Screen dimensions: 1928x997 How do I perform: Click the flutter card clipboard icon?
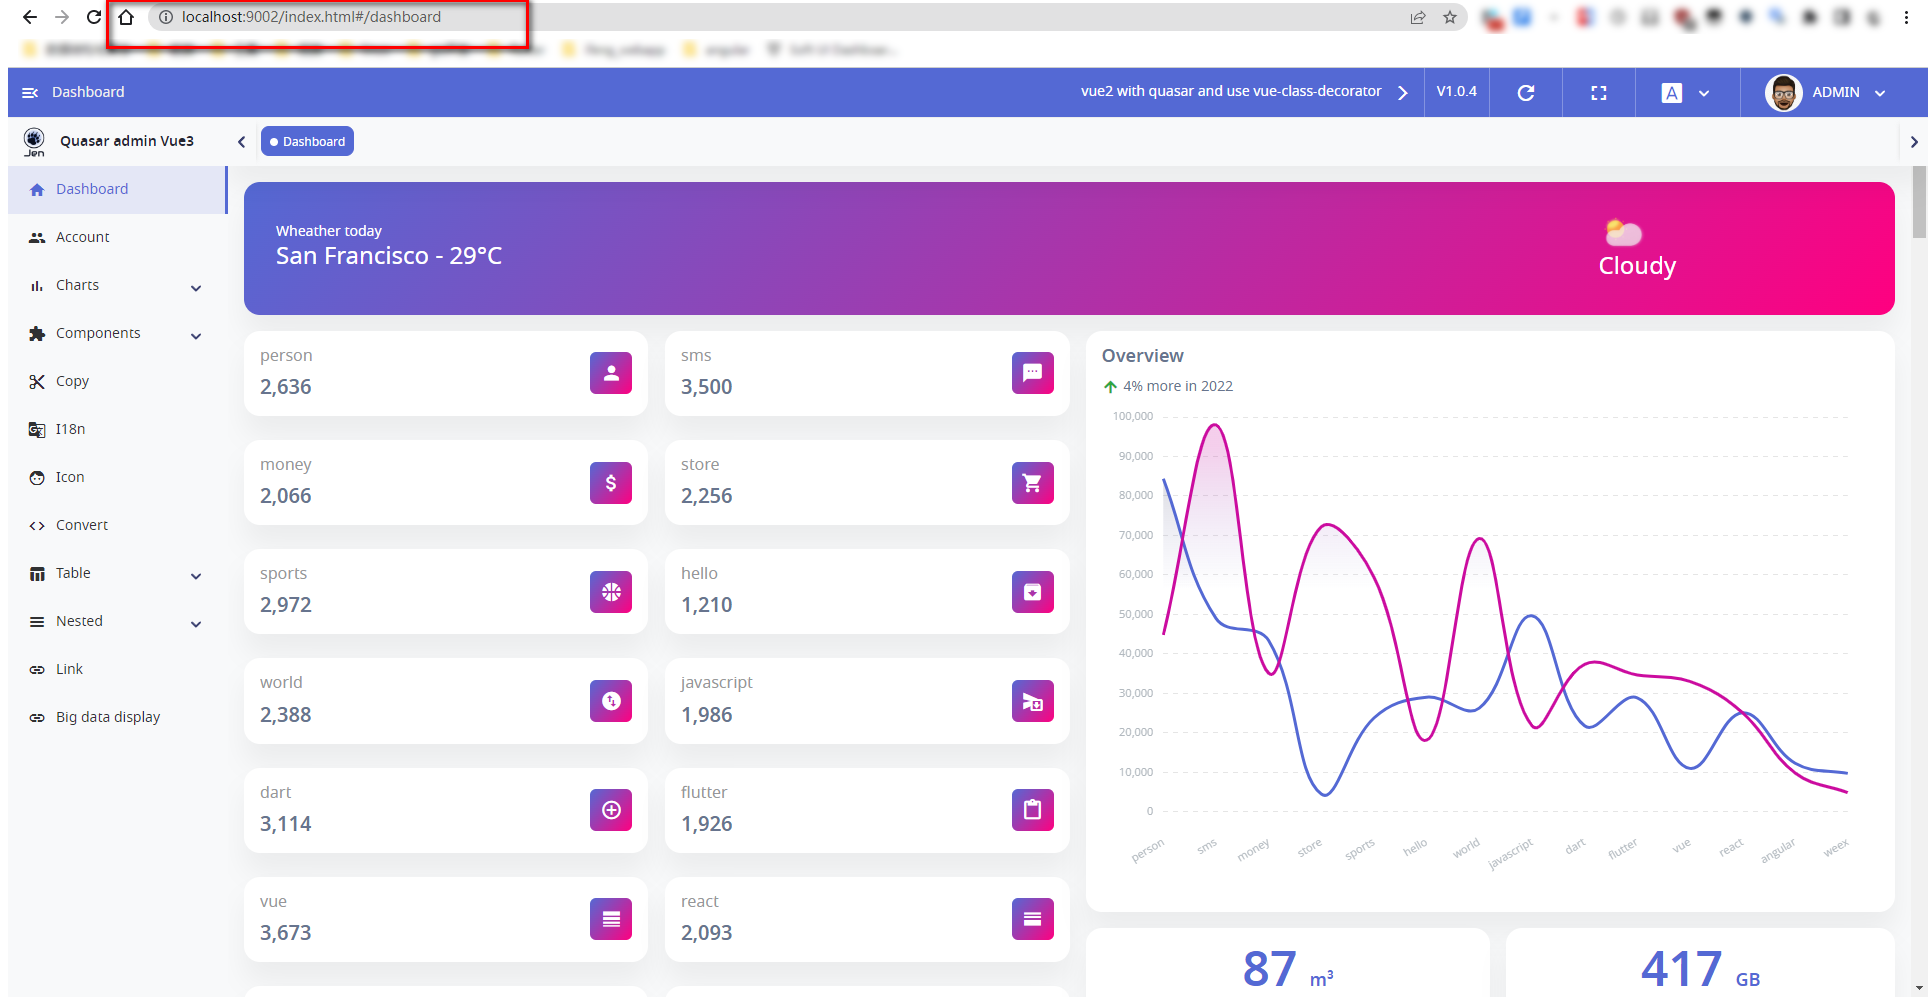click(1033, 810)
